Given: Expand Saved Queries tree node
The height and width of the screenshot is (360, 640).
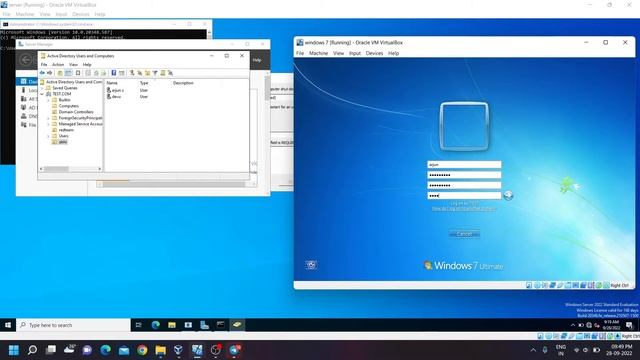Looking at the screenshot, I should (x=42, y=88).
